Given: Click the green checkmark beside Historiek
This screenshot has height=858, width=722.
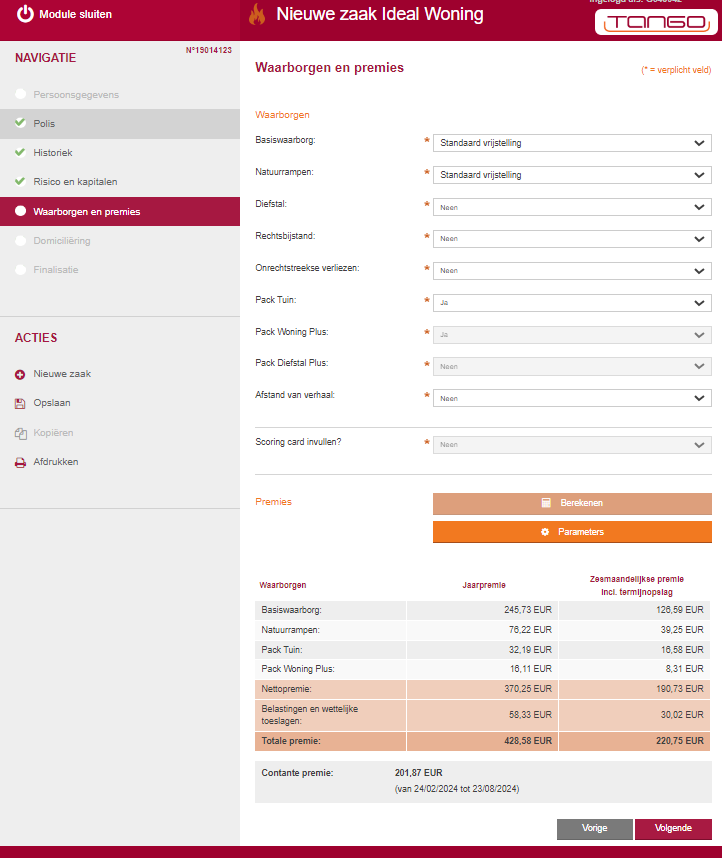Looking at the screenshot, I should (20, 152).
